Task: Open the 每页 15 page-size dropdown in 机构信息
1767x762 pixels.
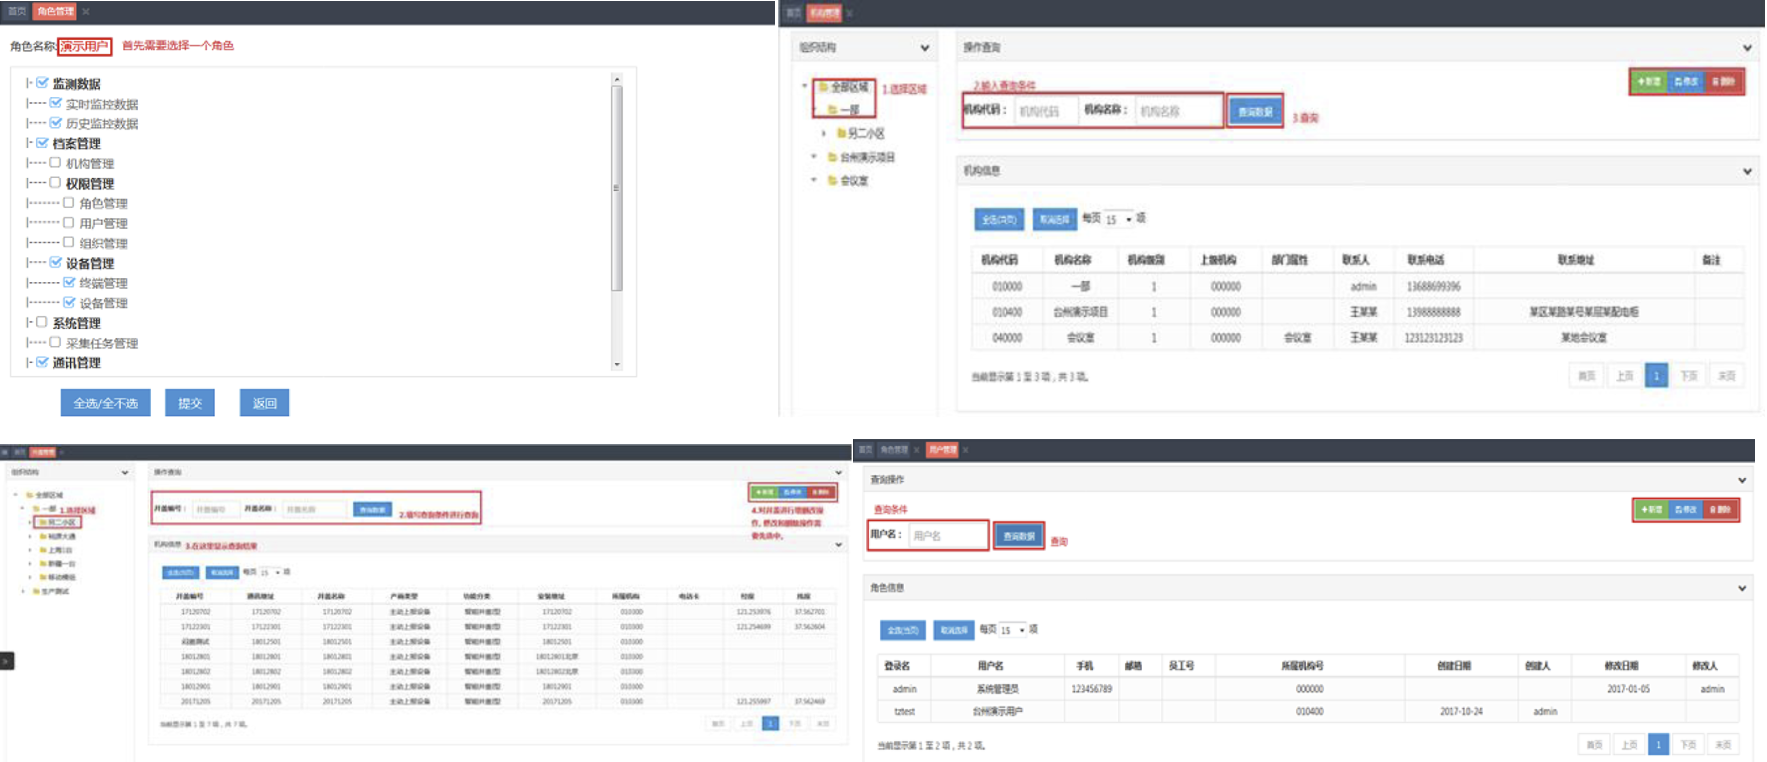Action: 1118,219
